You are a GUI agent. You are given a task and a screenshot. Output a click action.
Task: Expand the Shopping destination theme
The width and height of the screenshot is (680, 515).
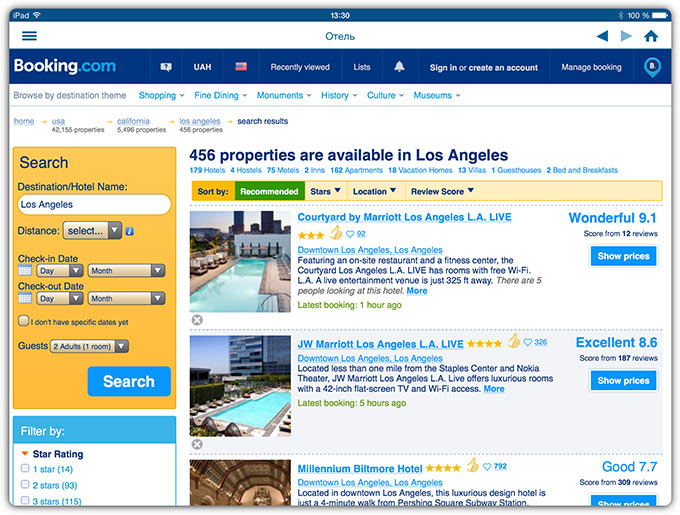pyautogui.click(x=161, y=95)
